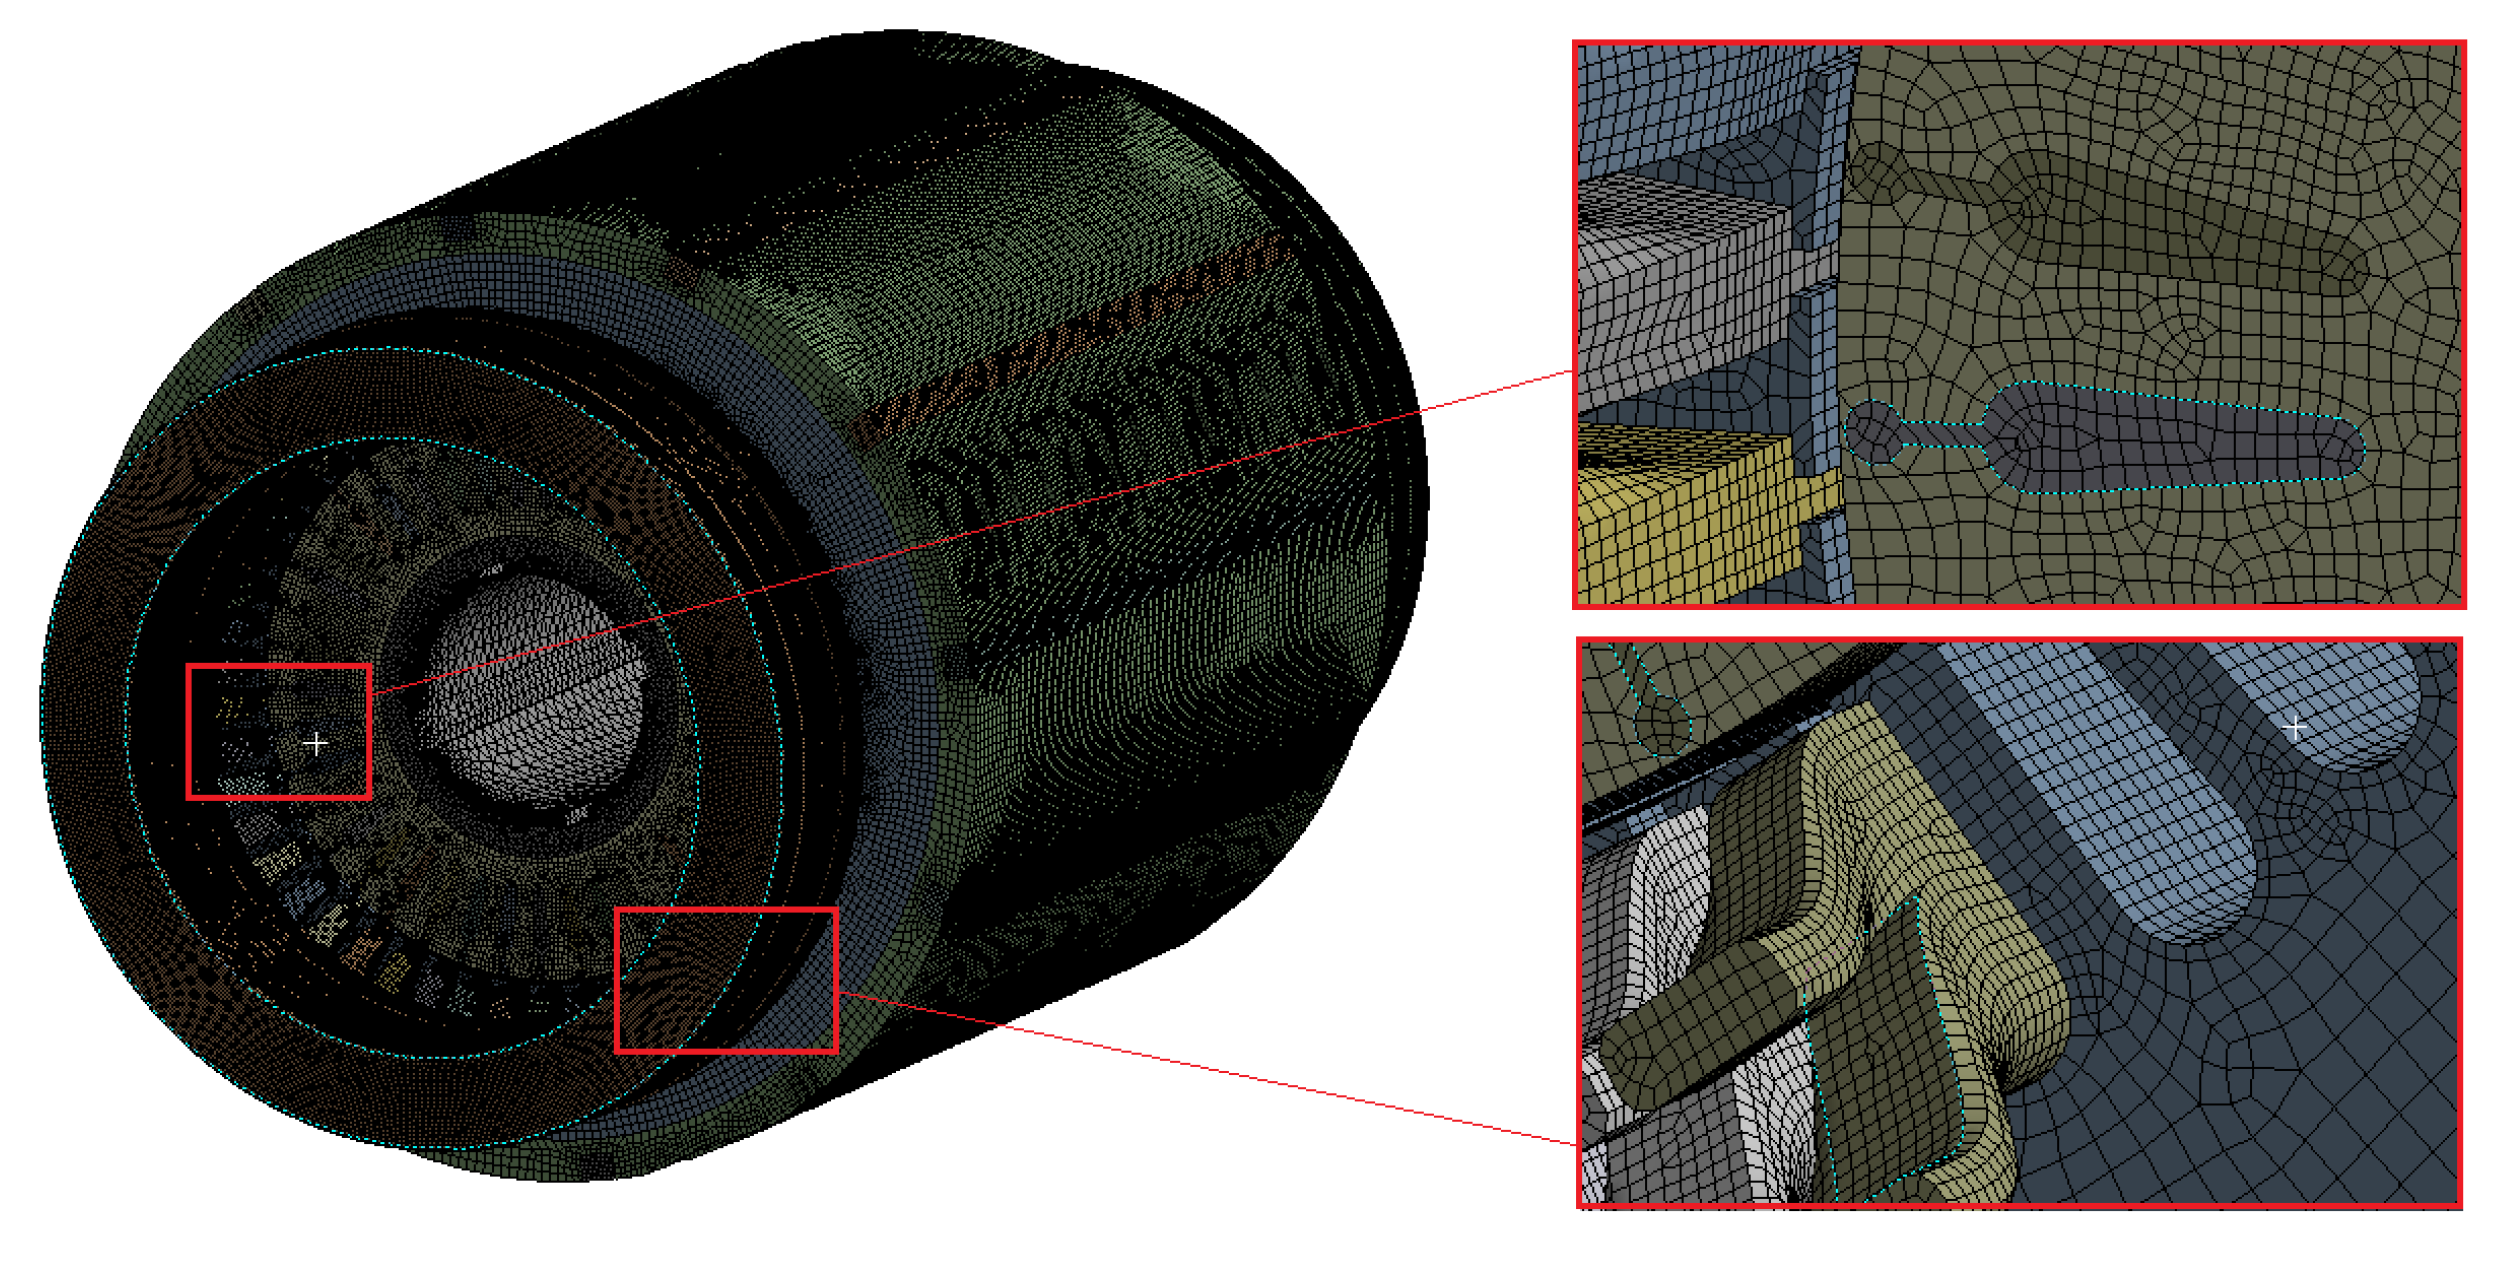Click the top inset detail image
This screenshot has height=1263, width=2505.
coord(2018,325)
